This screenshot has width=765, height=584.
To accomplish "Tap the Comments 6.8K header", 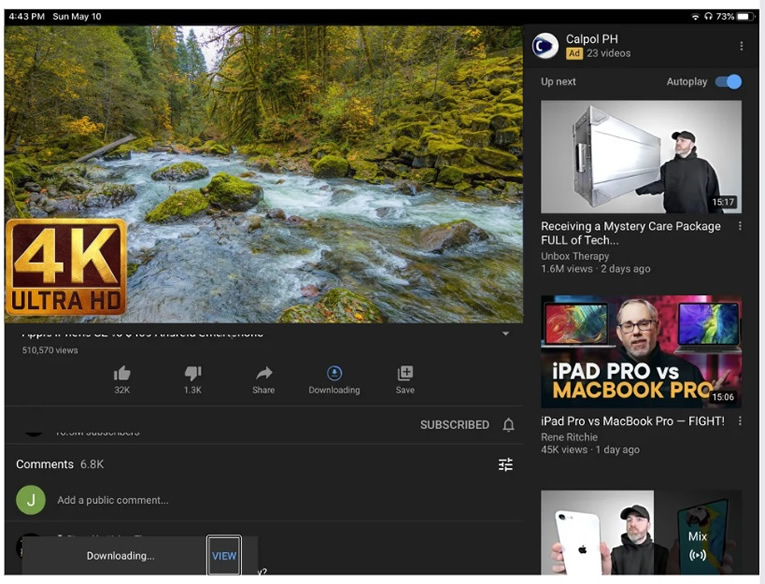I will [x=60, y=464].
